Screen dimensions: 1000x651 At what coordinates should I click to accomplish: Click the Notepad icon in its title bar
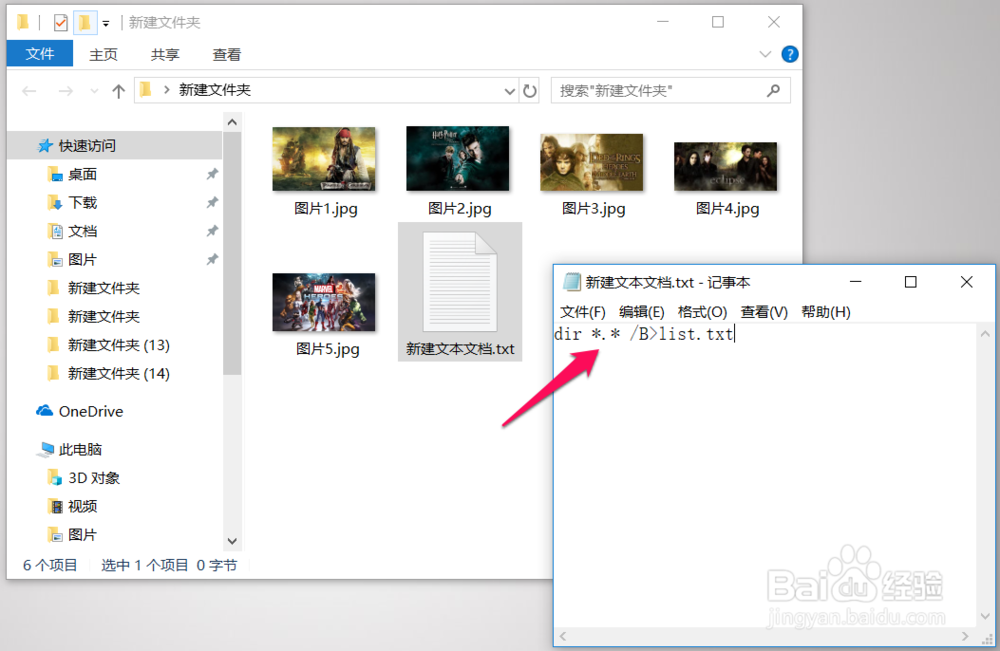pos(571,282)
